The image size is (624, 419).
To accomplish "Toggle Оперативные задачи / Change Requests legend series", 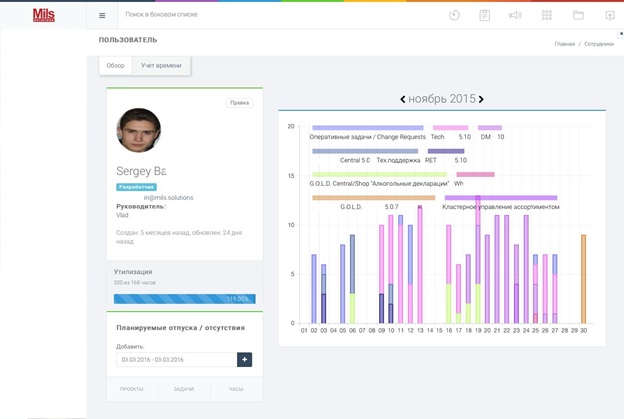I will [x=368, y=136].
